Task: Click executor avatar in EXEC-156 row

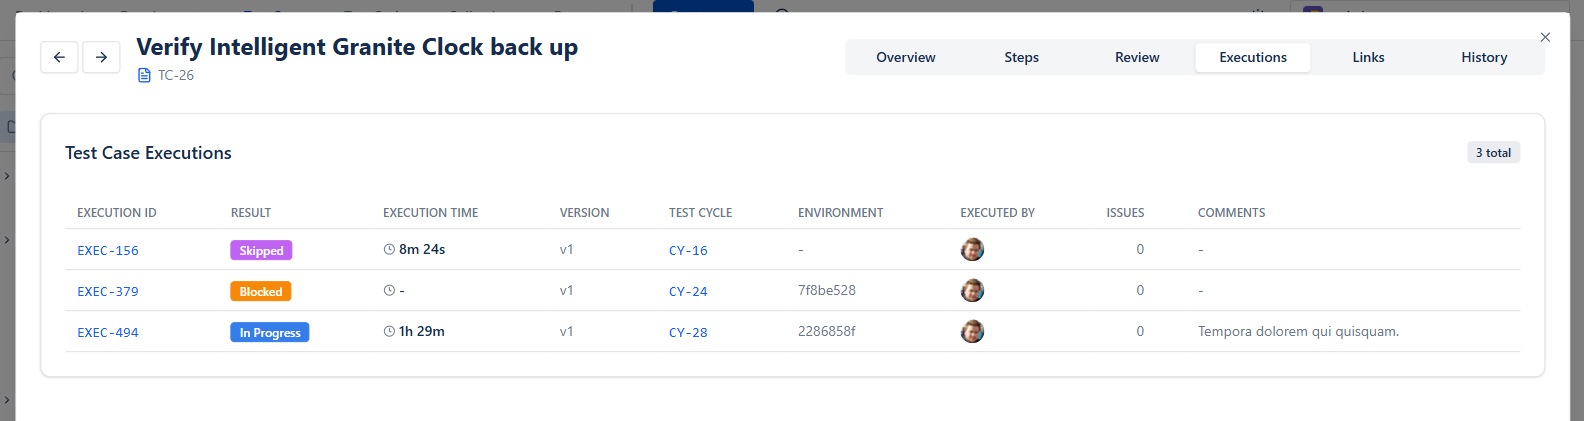Action: 972,250
